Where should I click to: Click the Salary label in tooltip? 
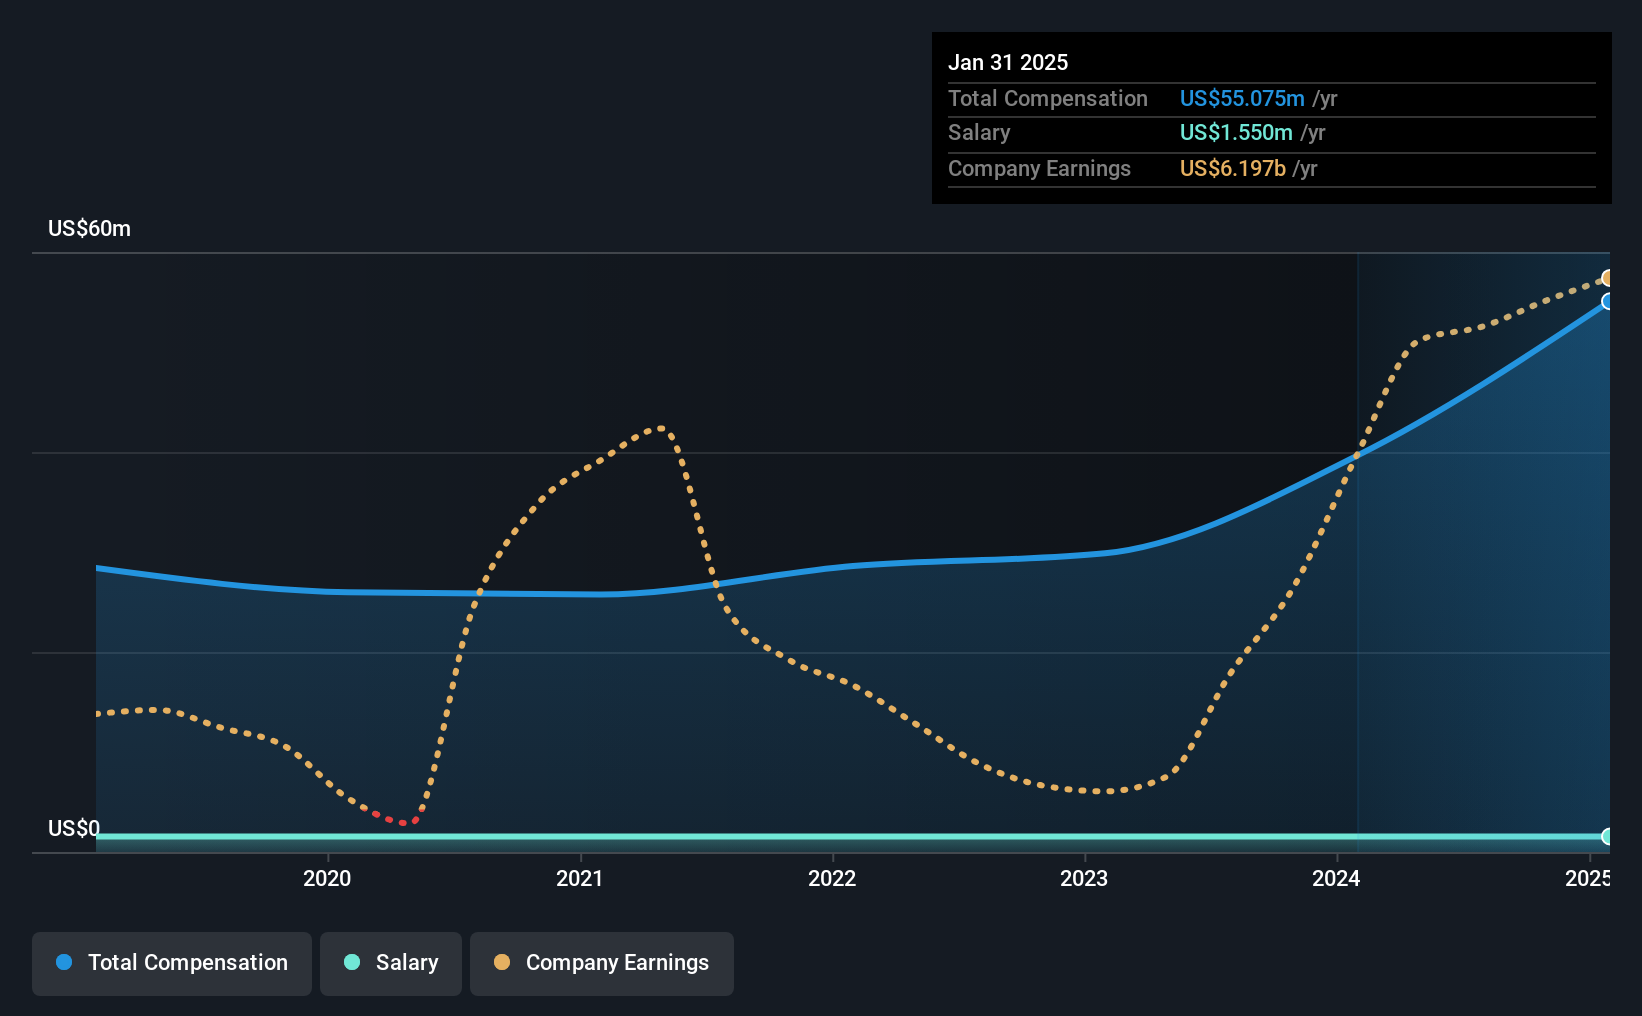click(x=979, y=132)
